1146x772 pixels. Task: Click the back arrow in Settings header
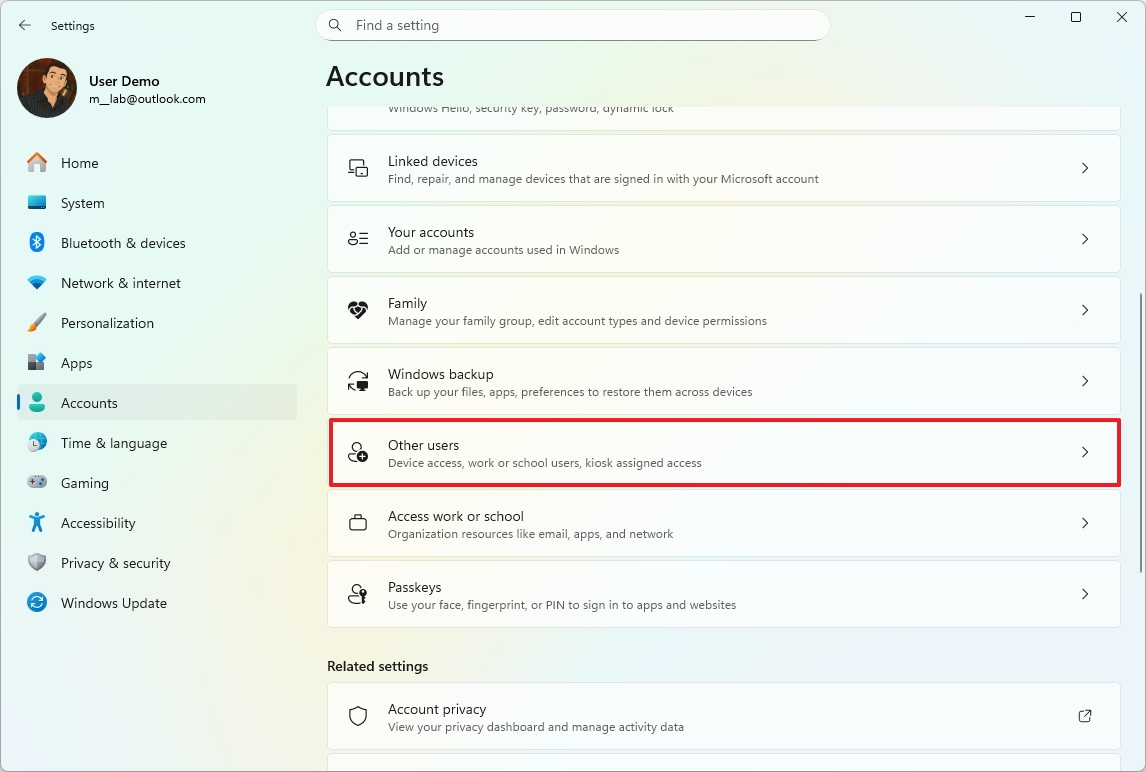coord(25,26)
